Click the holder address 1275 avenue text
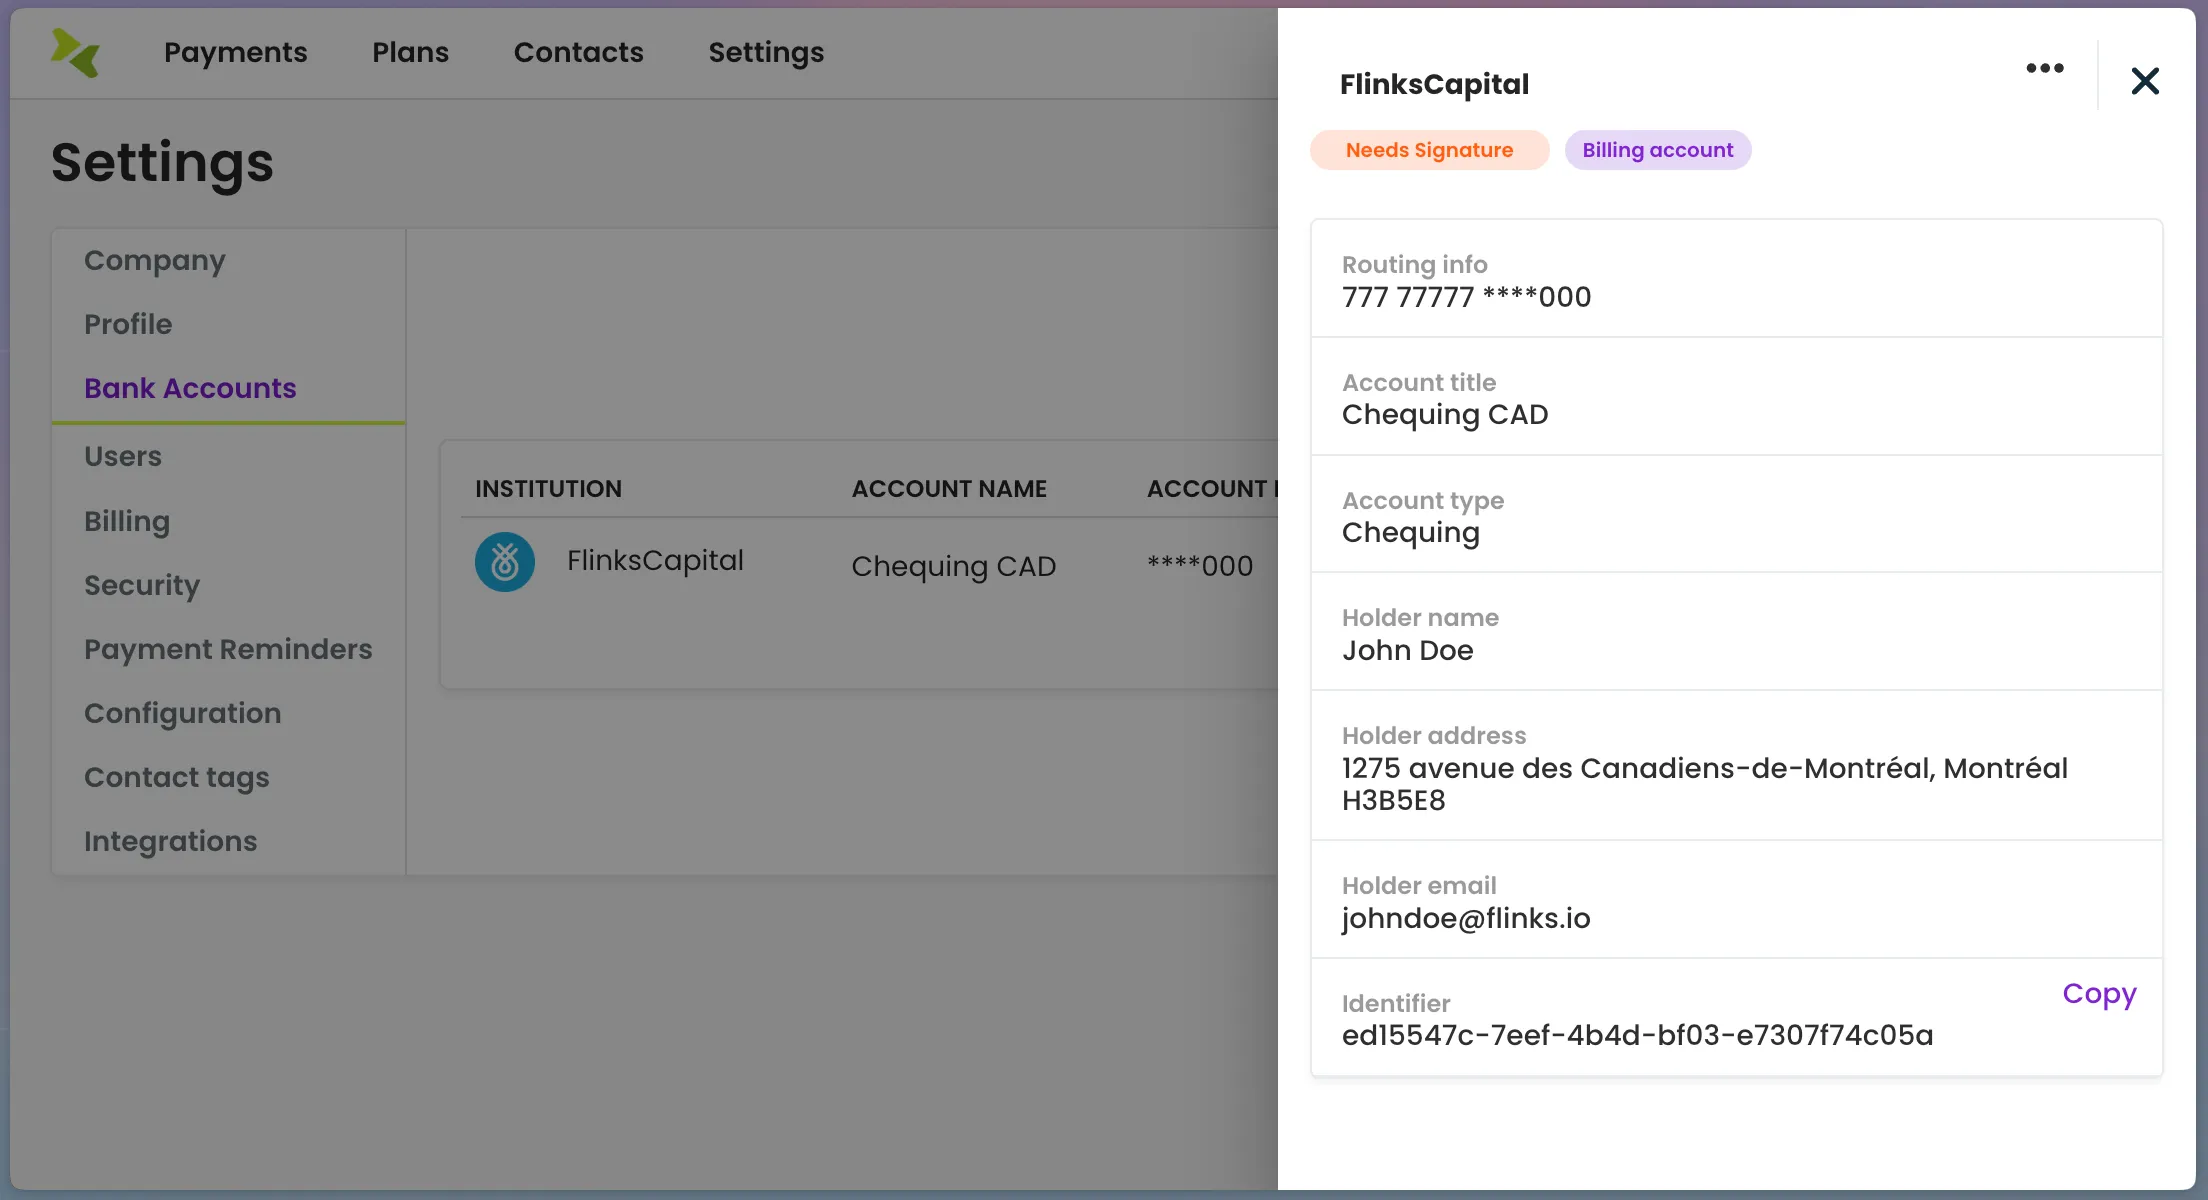The width and height of the screenshot is (2208, 1200). pyautogui.click(x=1705, y=784)
